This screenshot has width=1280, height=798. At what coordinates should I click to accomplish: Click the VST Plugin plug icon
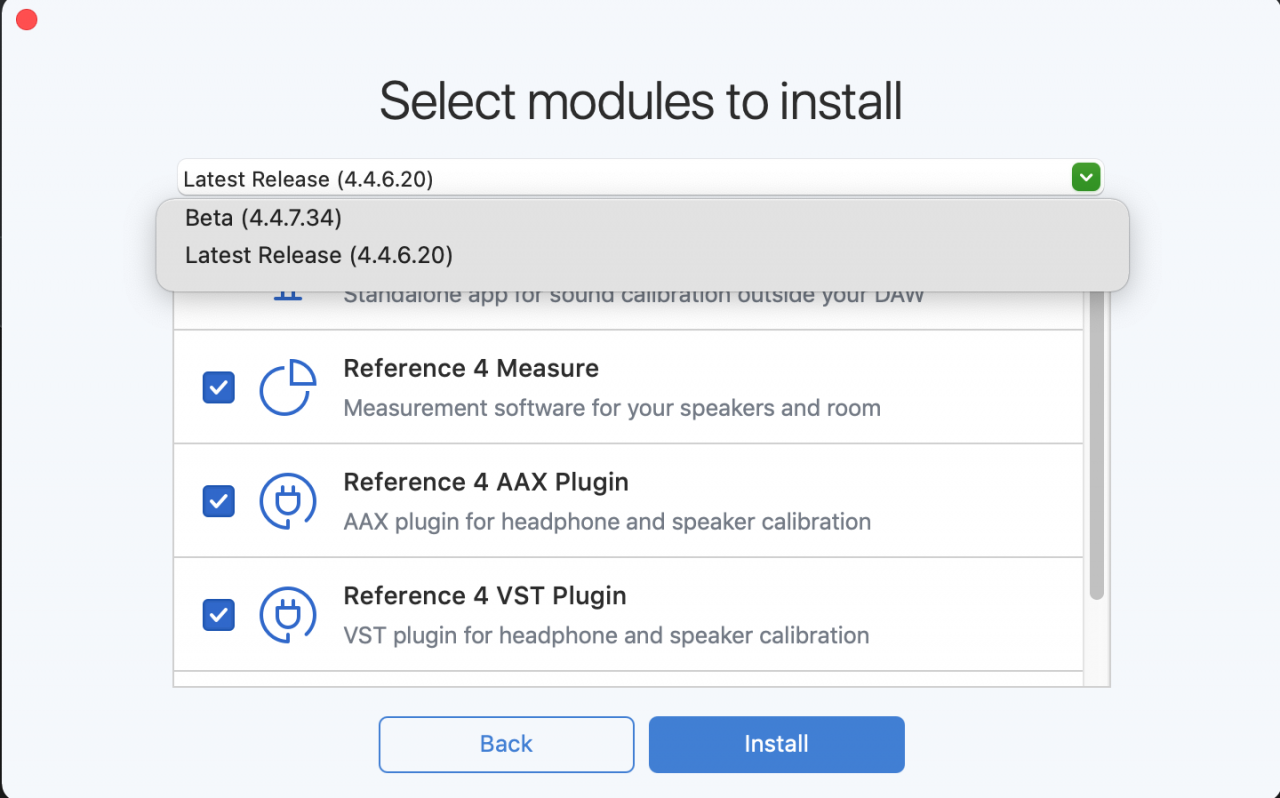click(288, 614)
